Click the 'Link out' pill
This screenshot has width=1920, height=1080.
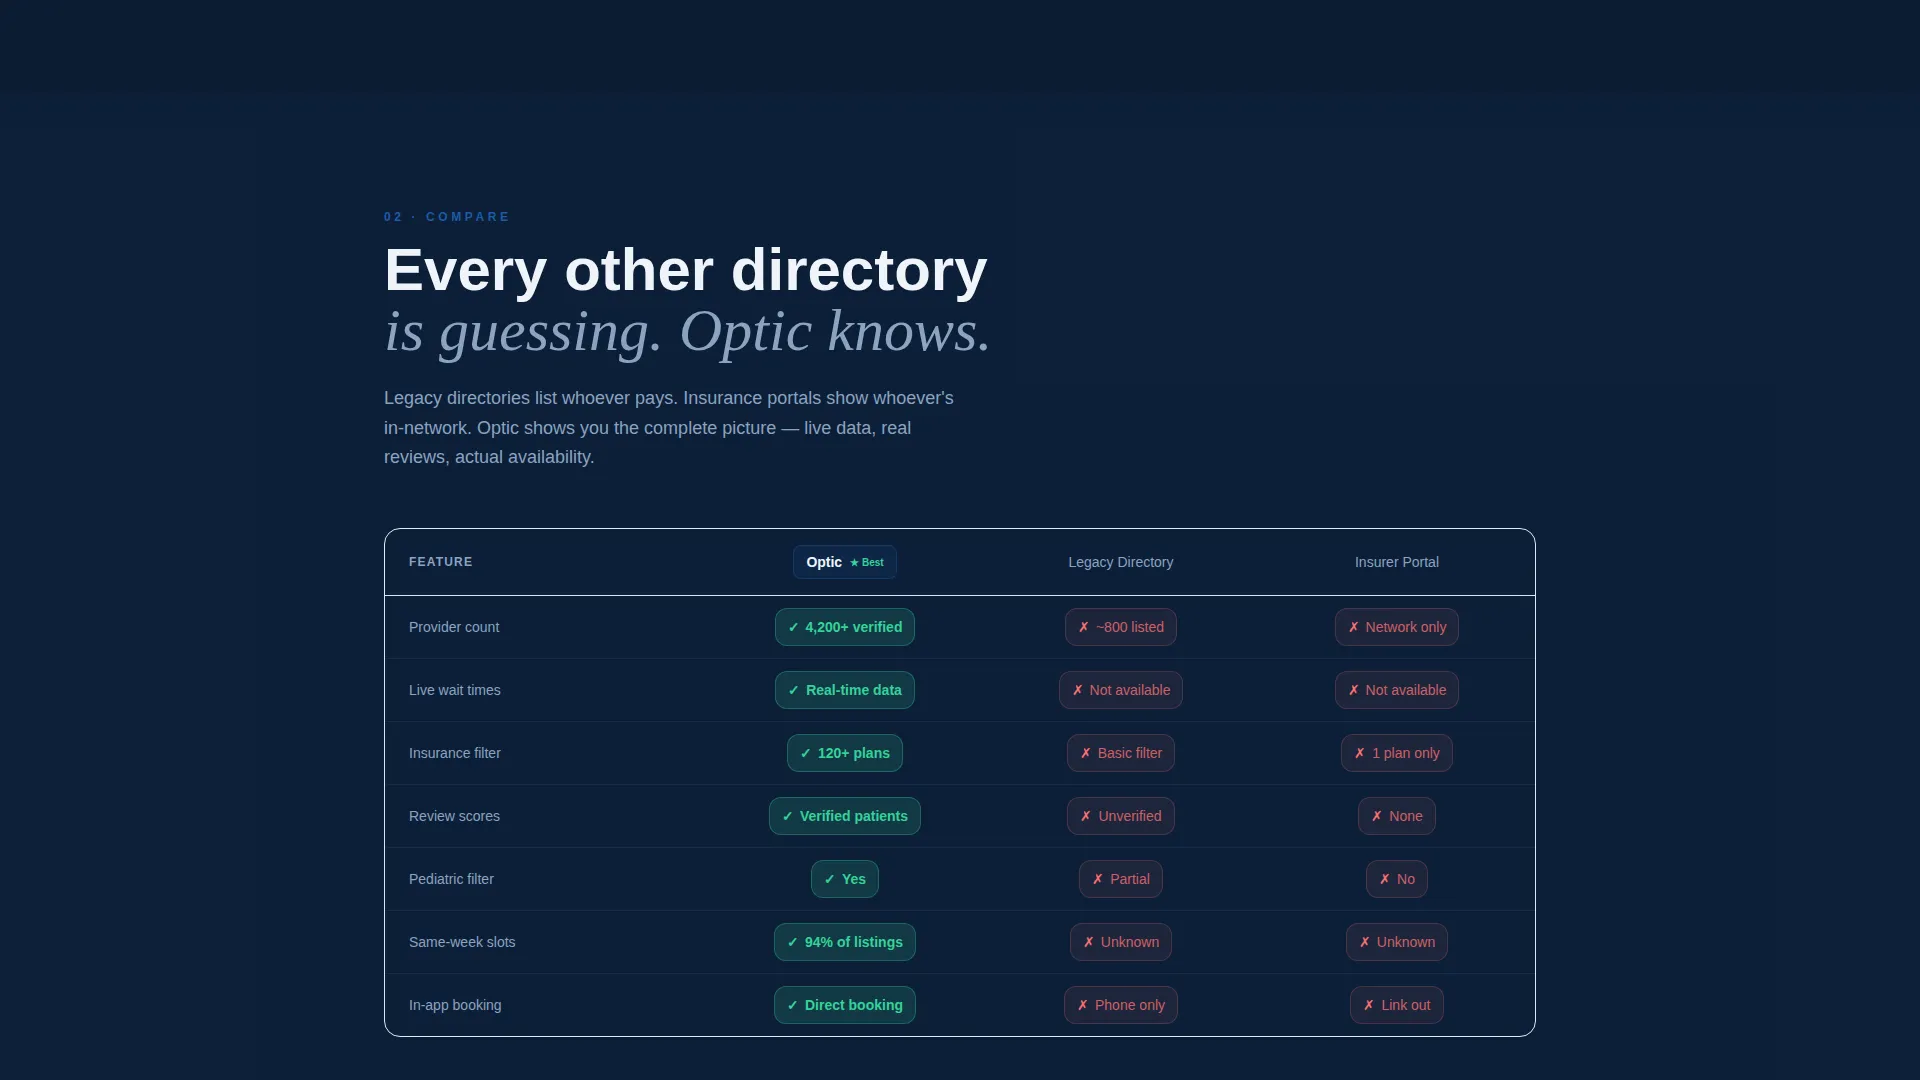point(1396,1005)
